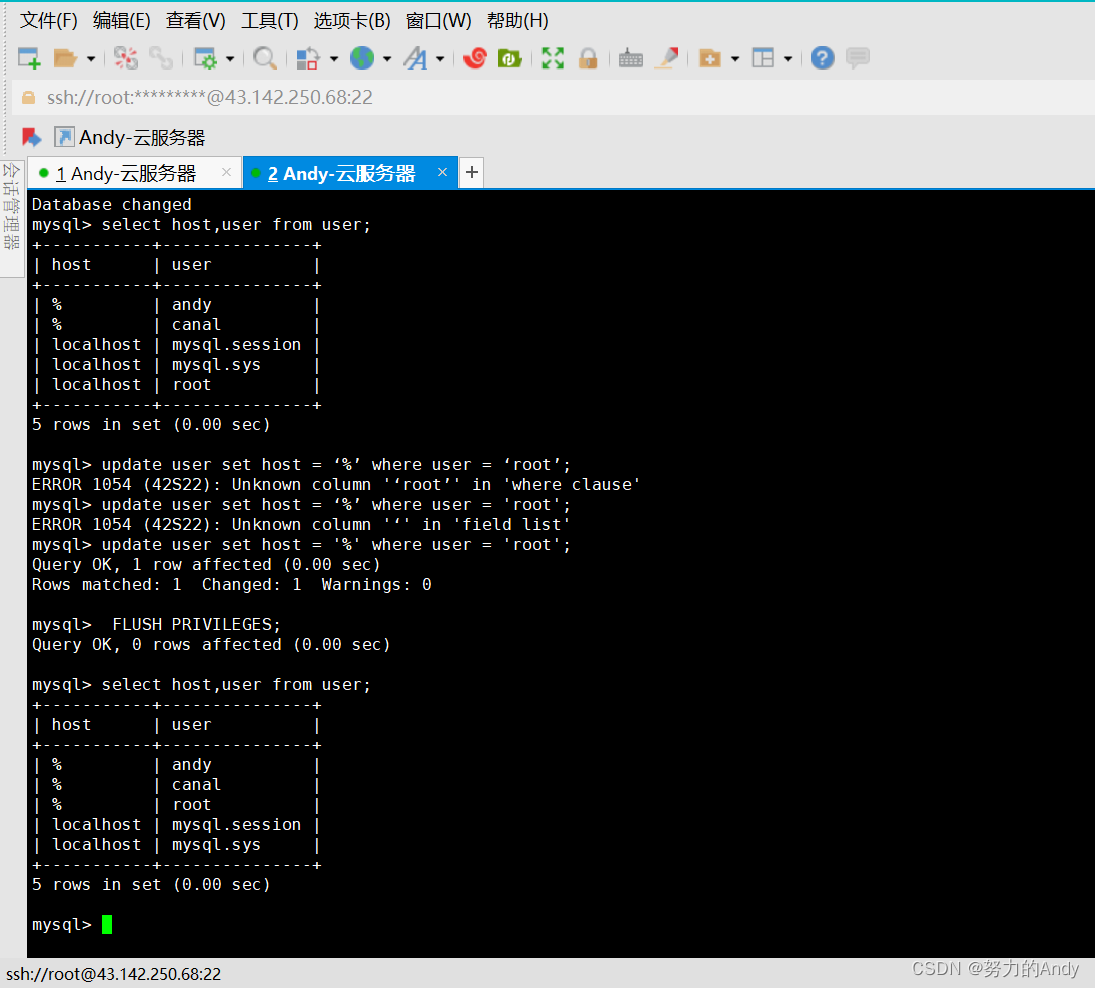This screenshot has width=1095, height=988.
Task: Open the 编辑(E) menu
Action: click(x=122, y=21)
